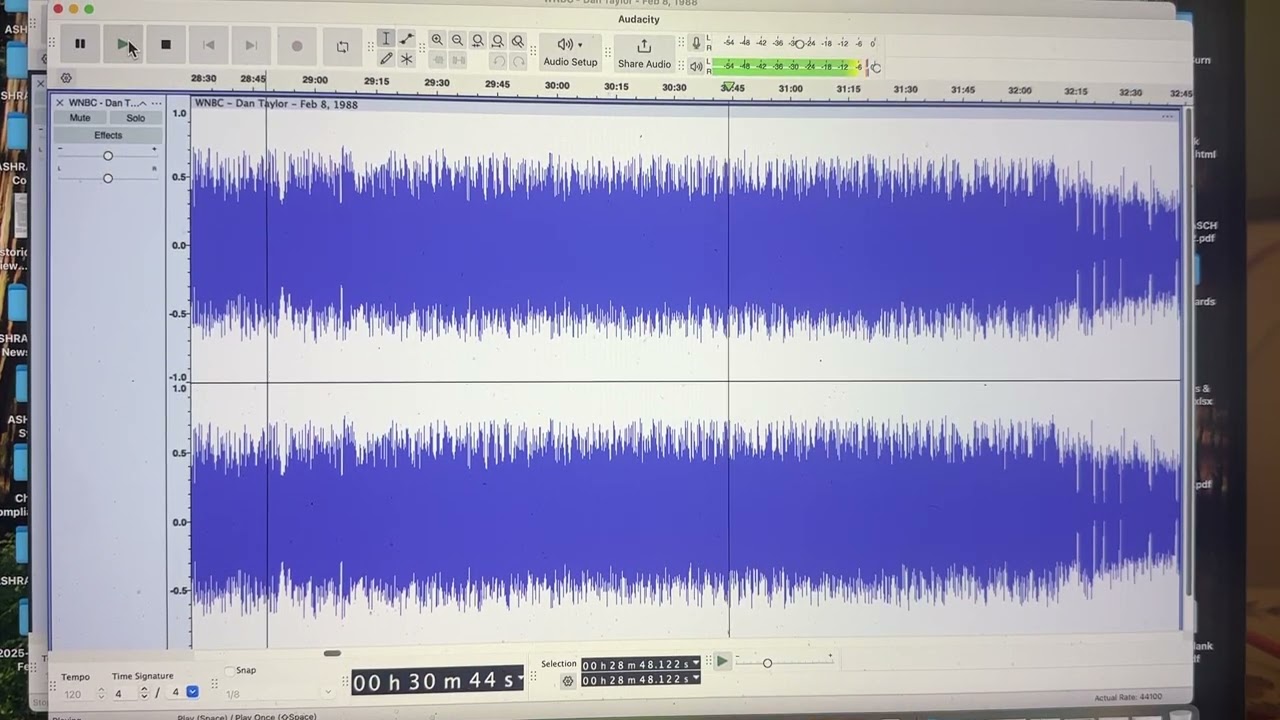Click the time signature numerator stepper
This screenshot has height=720, width=1280.
pyautogui.click(x=144, y=693)
